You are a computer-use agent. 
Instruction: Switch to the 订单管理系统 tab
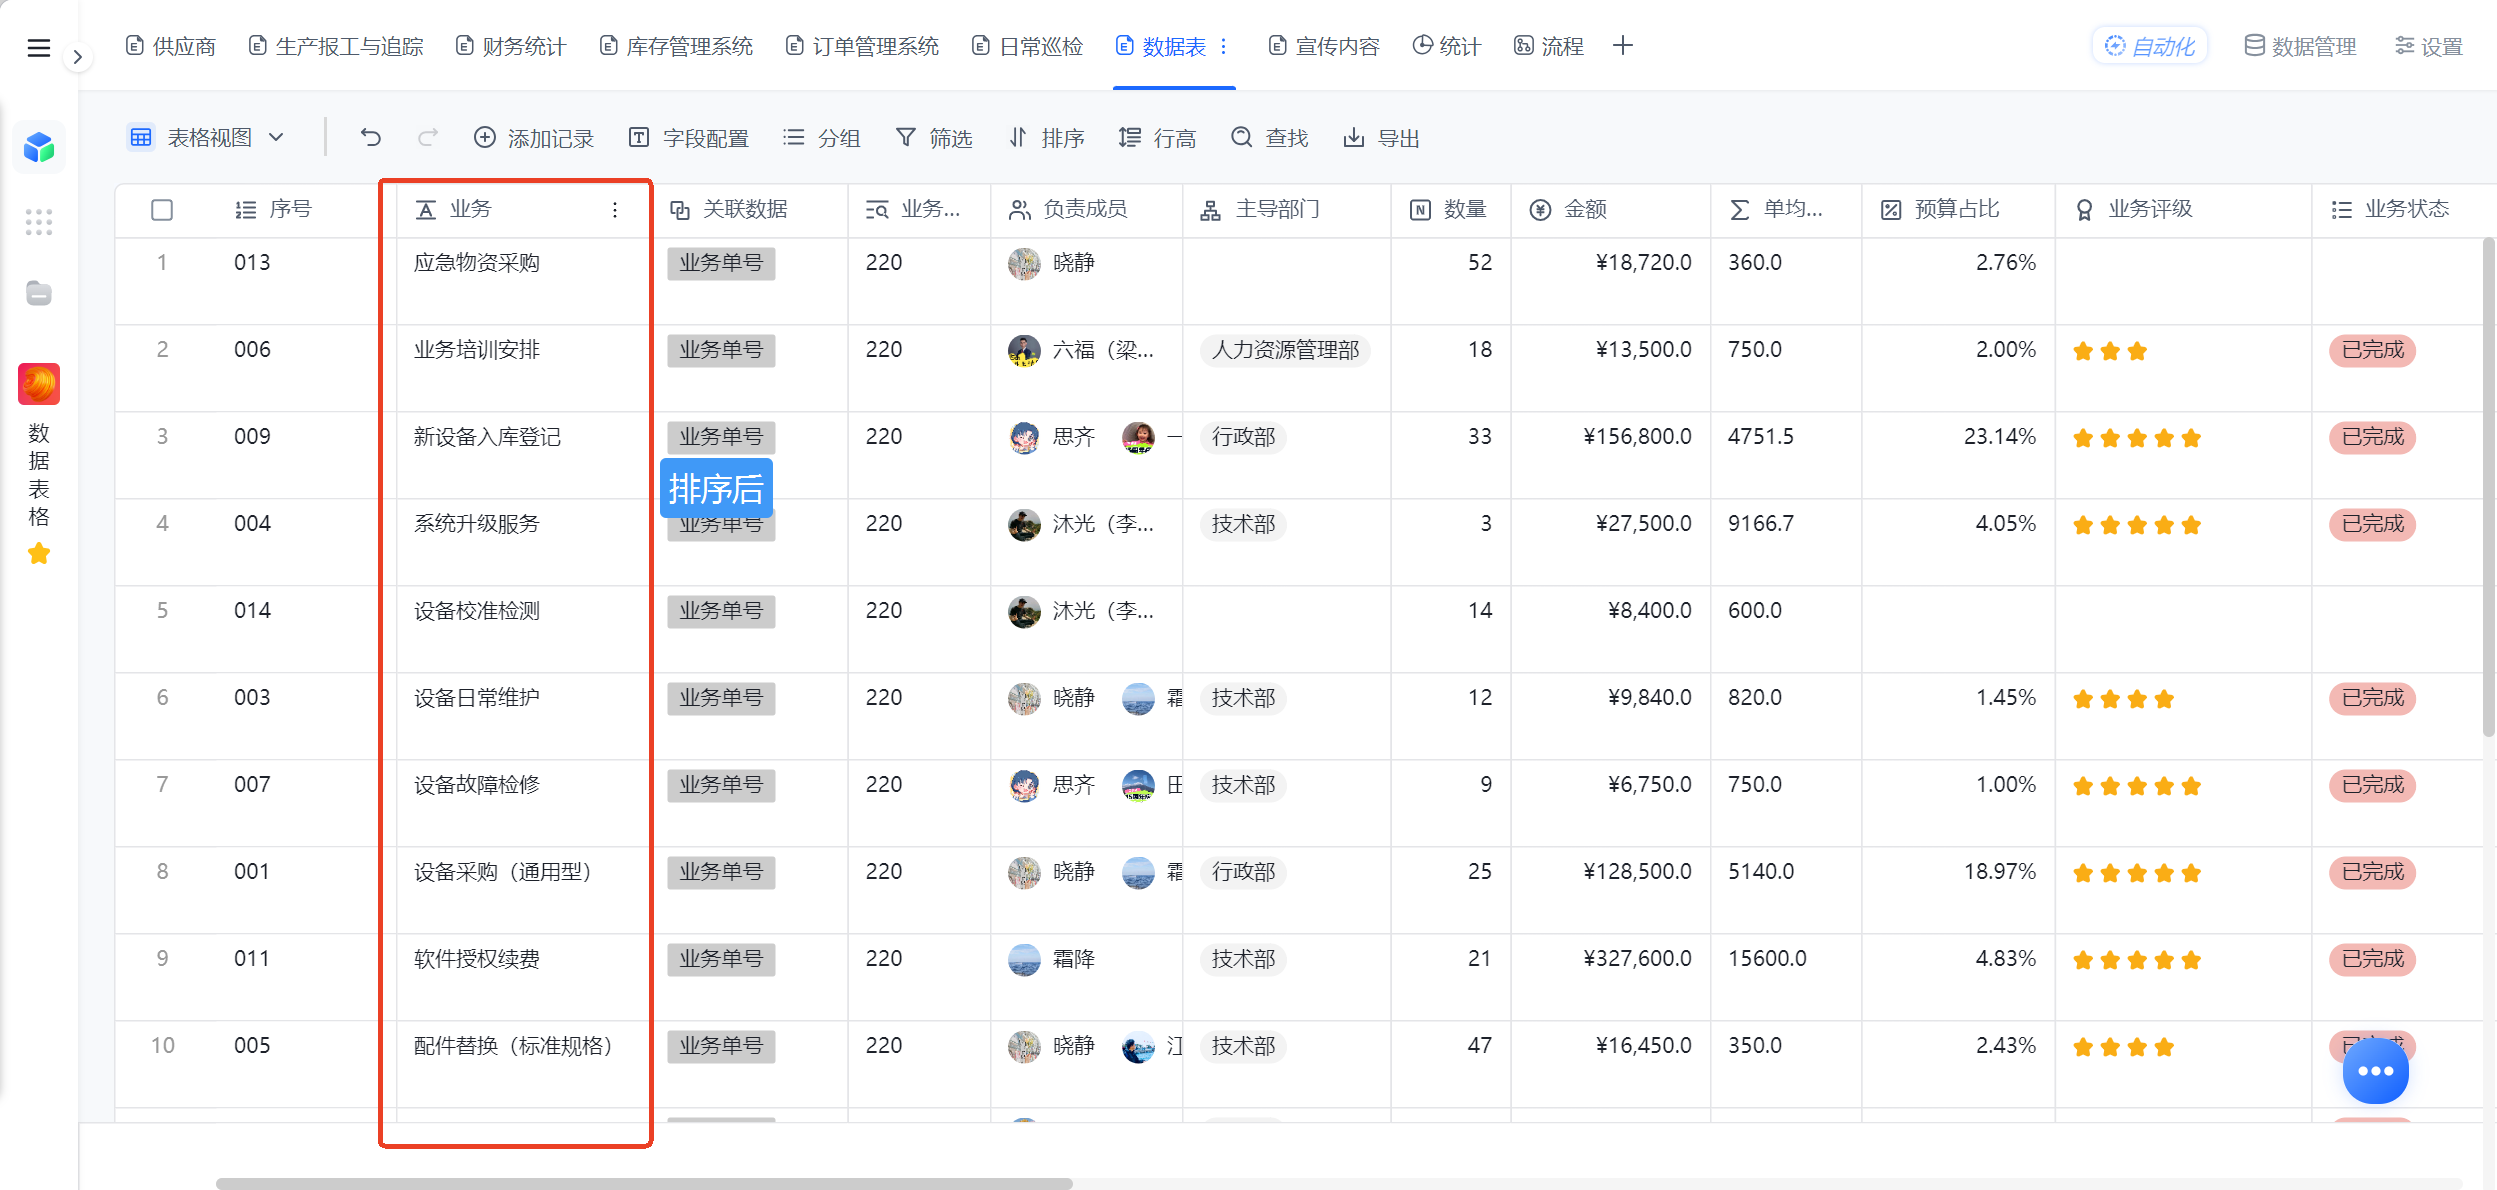coord(863,46)
